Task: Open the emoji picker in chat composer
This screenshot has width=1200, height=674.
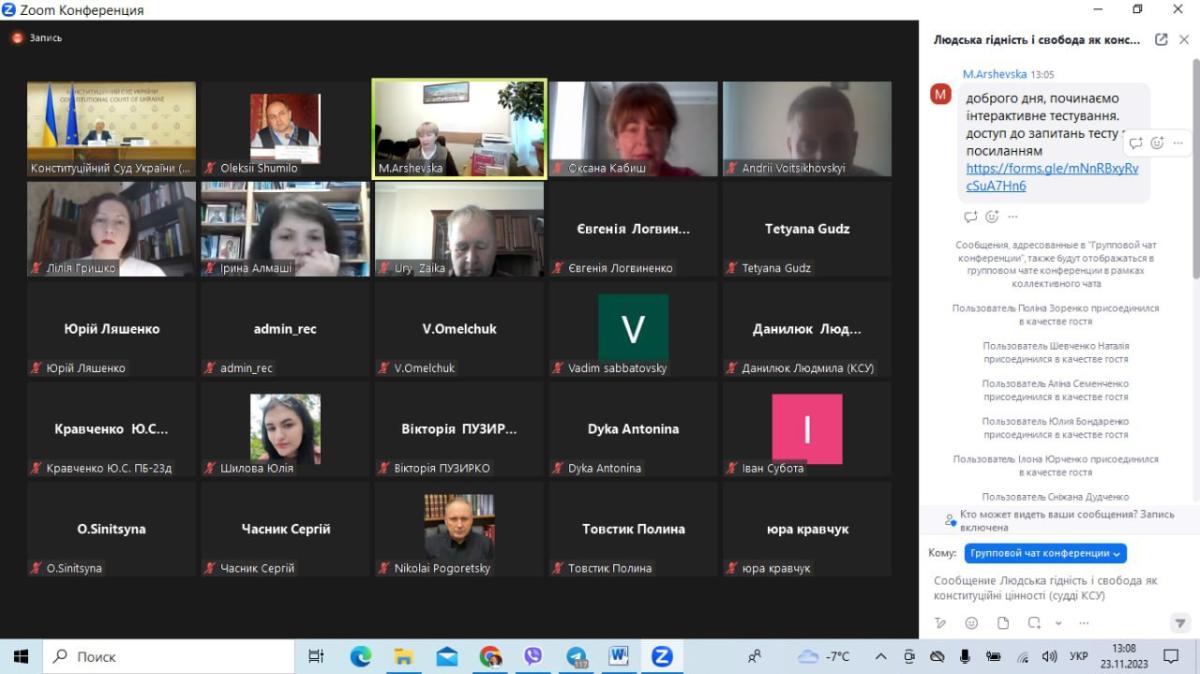Action: [971, 623]
